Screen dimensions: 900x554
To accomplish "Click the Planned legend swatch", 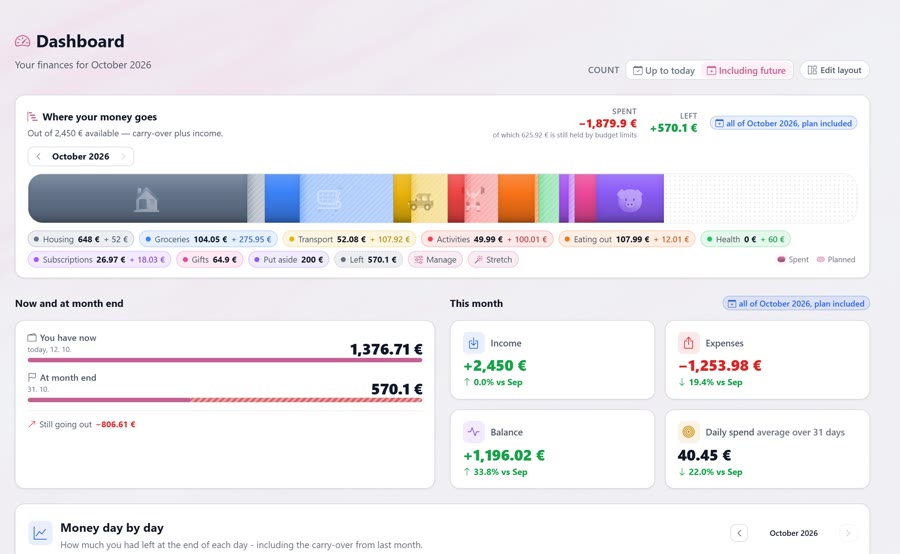I will [821, 259].
